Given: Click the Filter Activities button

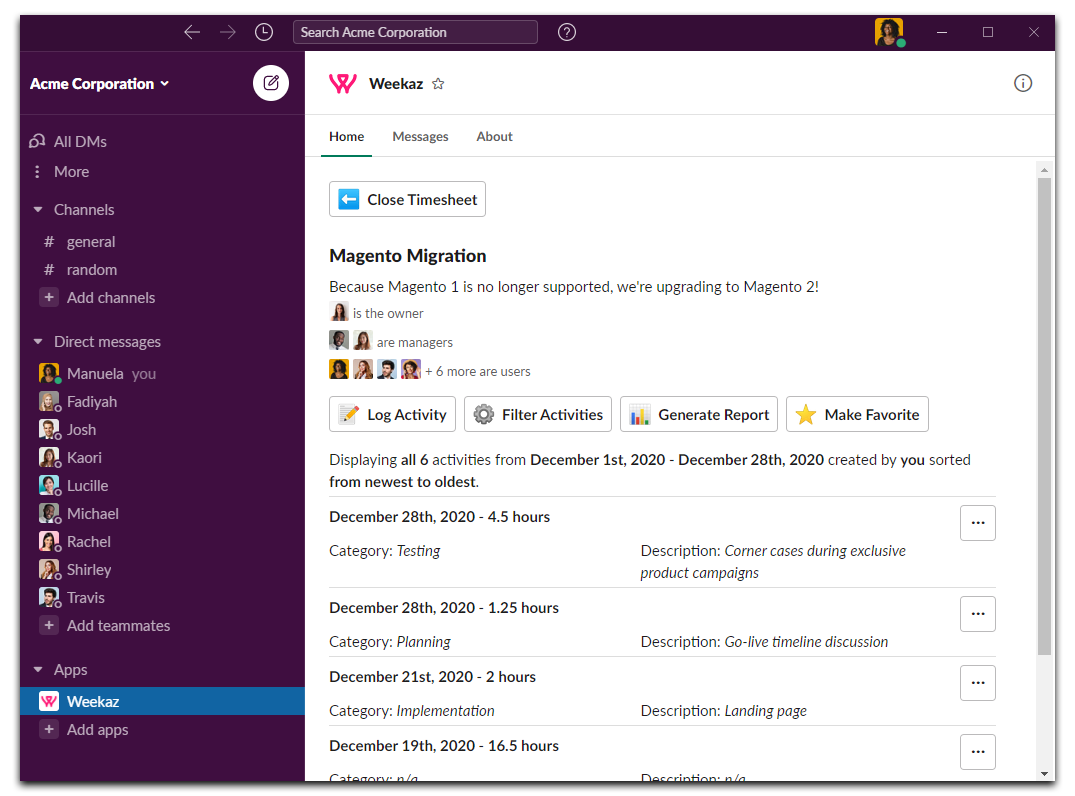Looking at the screenshot, I should coord(538,414).
